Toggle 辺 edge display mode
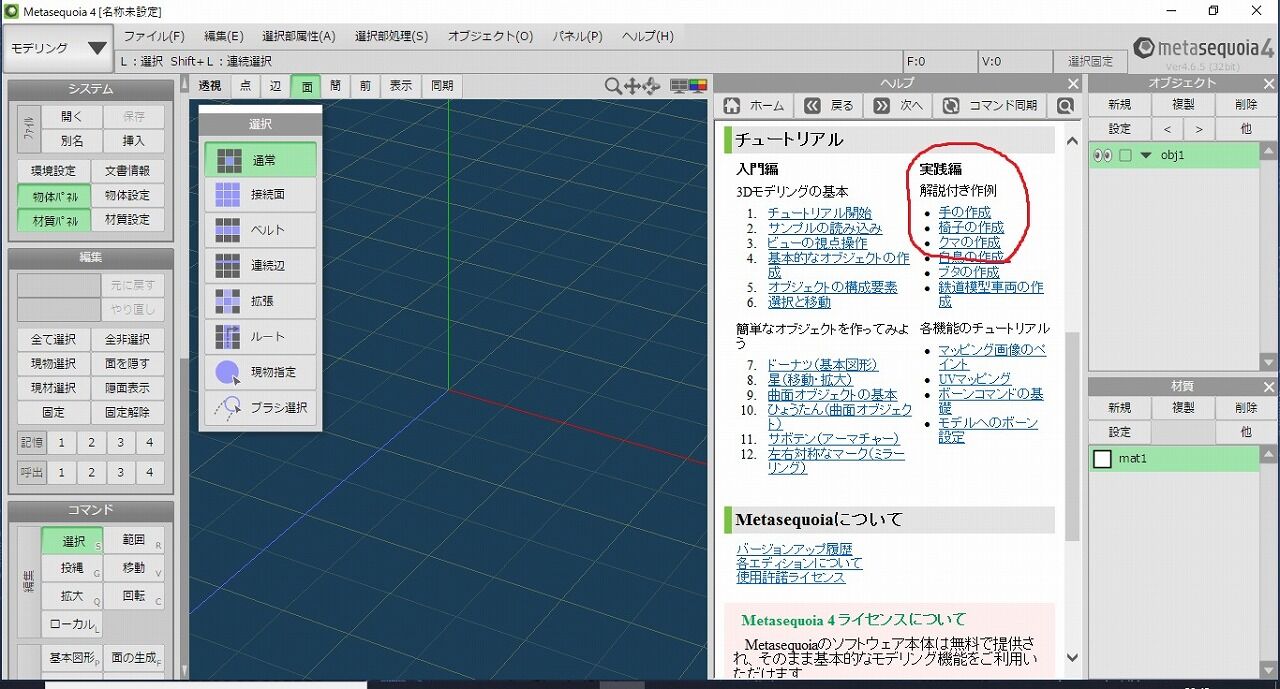Image resolution: width=1280 pixels, height=689 pixels. [x=275, y=86]
